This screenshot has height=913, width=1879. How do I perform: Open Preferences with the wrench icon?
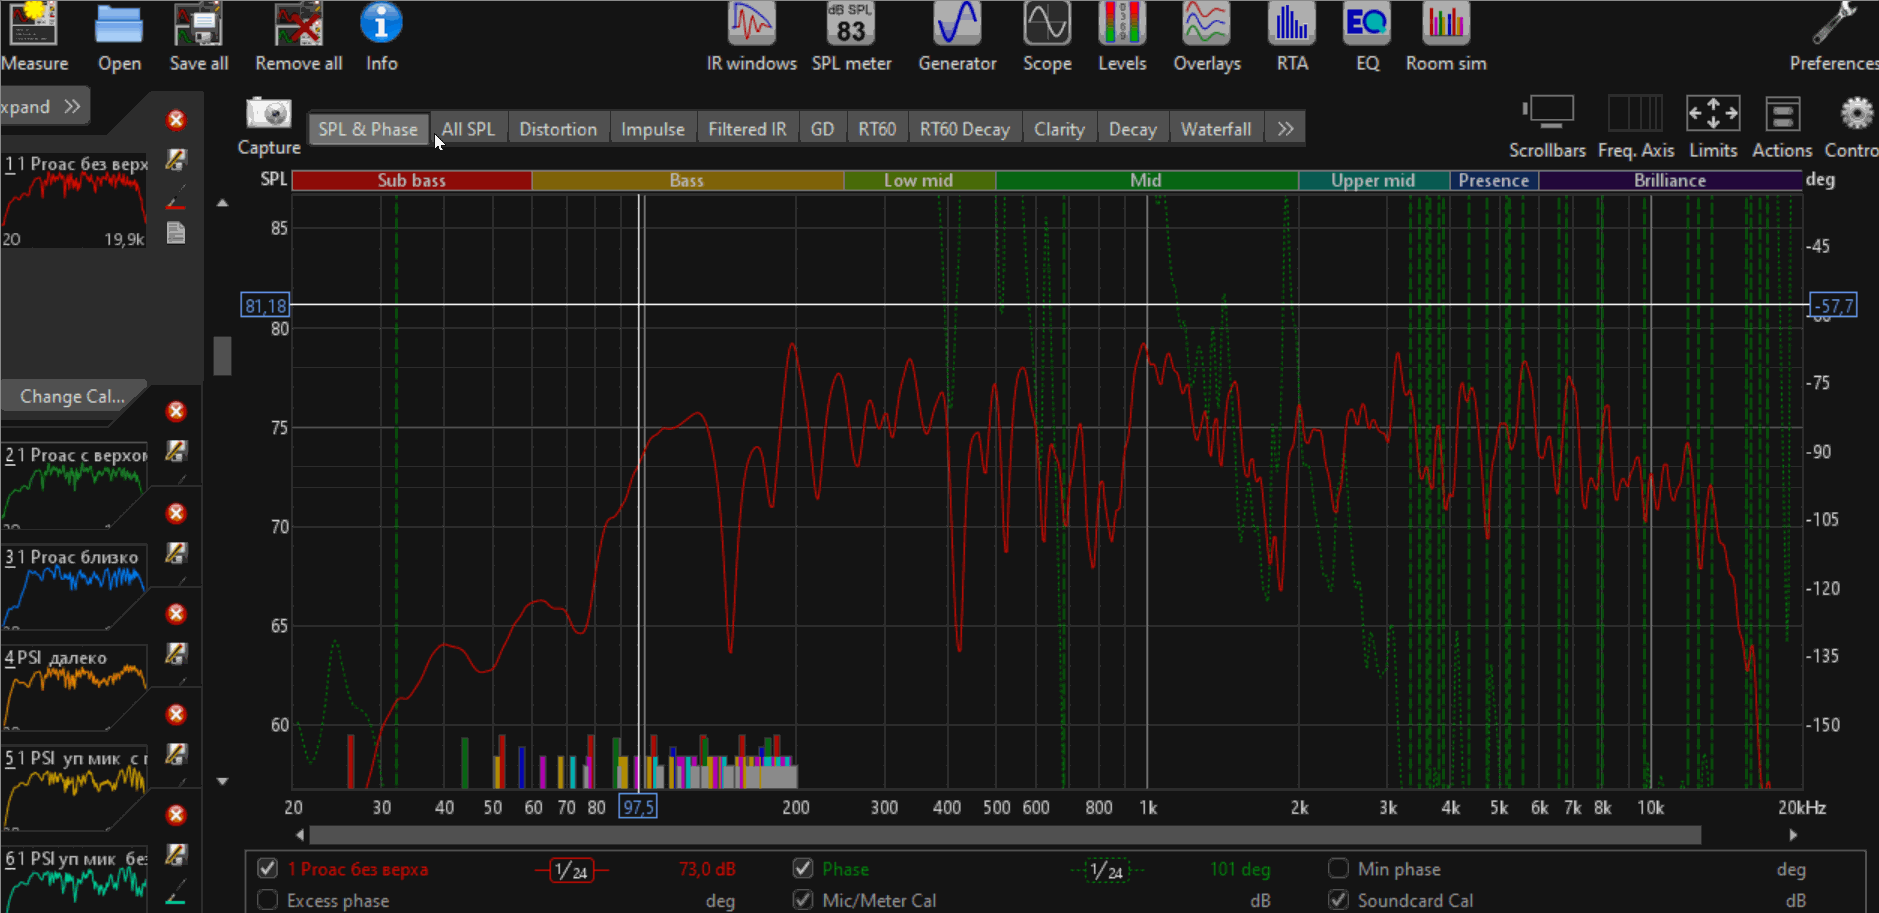[1834, 38]
